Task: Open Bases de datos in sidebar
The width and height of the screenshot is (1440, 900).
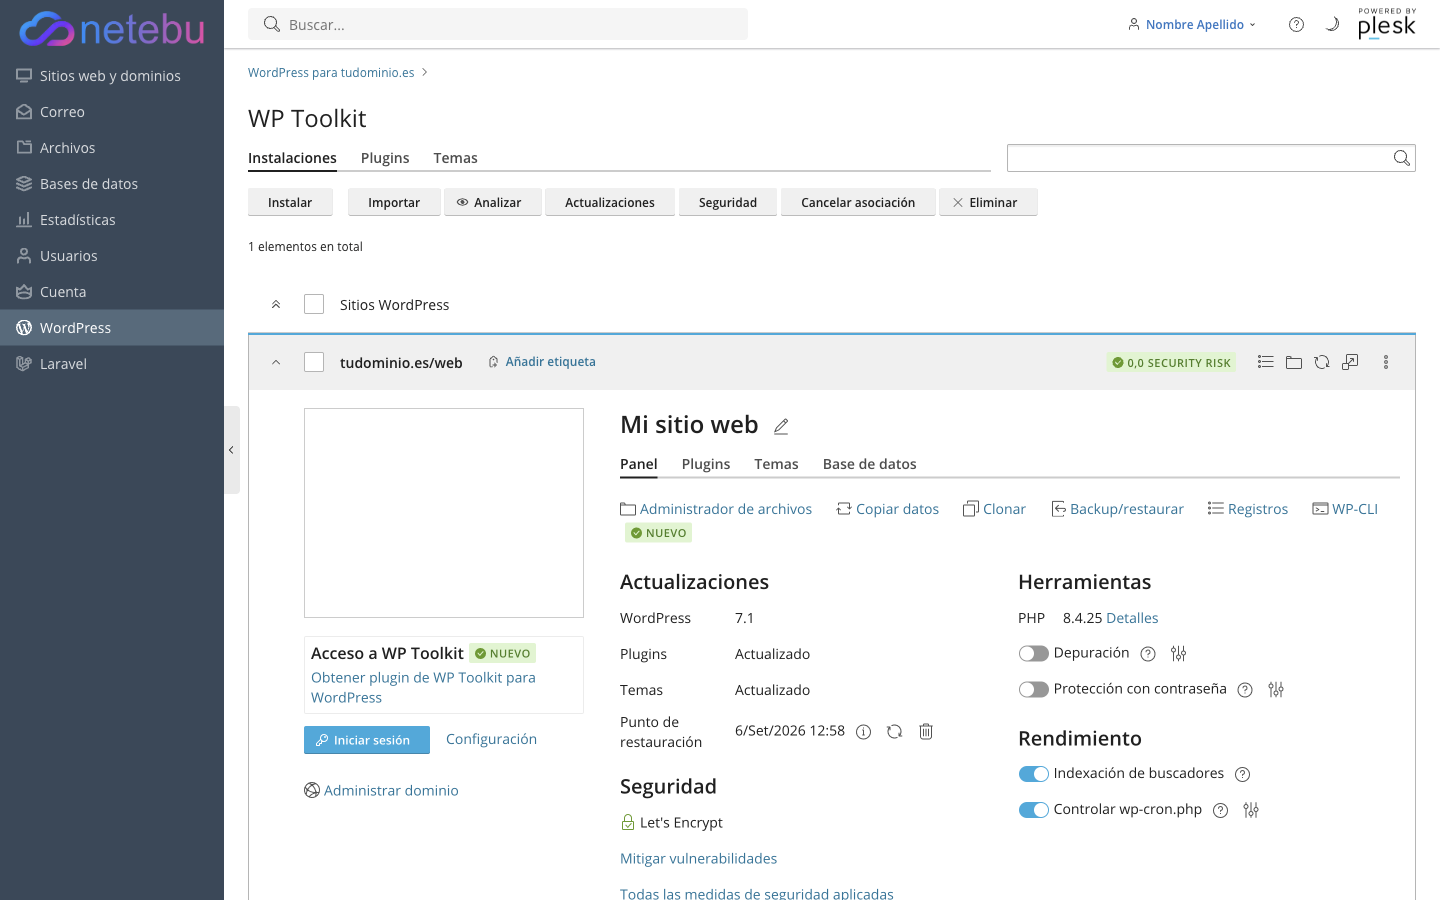Action: tap(112, 184)
